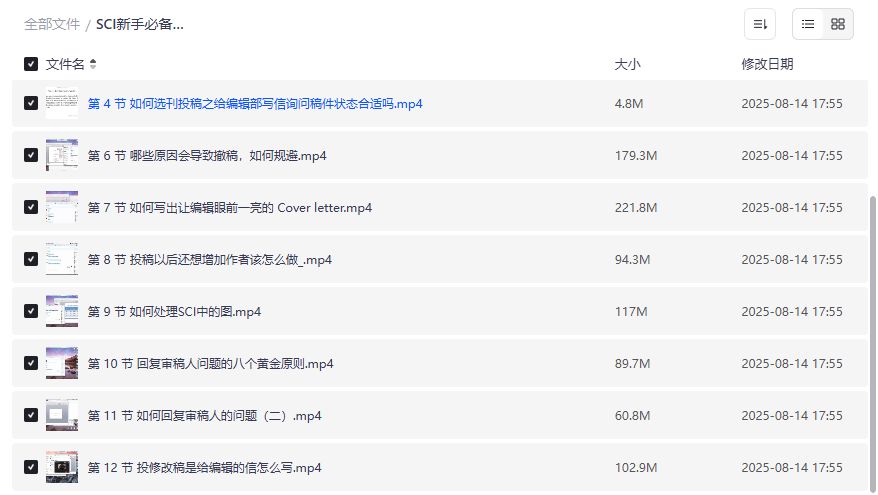This screenshot has width=878, height=495.
Task: Open 第 7 节 Cover letter.mp4 file
Action: click(230, 208)
